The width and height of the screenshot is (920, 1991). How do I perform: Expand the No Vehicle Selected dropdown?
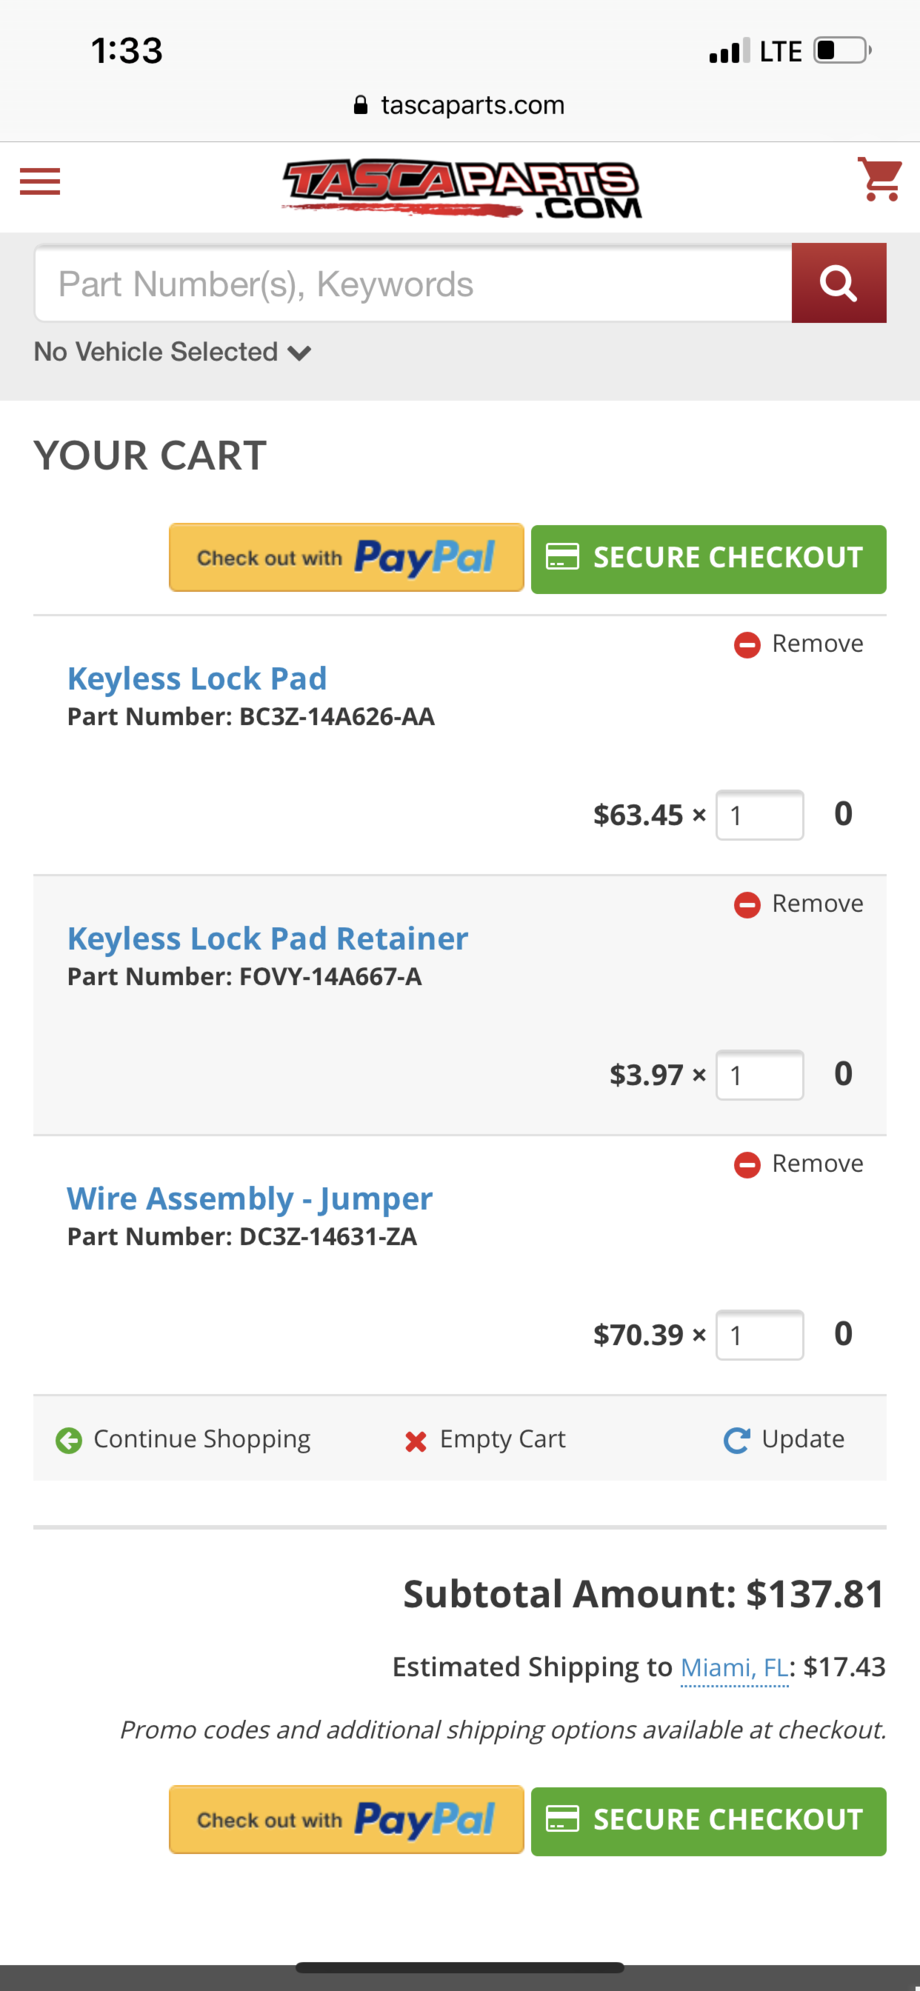(171, 352)
